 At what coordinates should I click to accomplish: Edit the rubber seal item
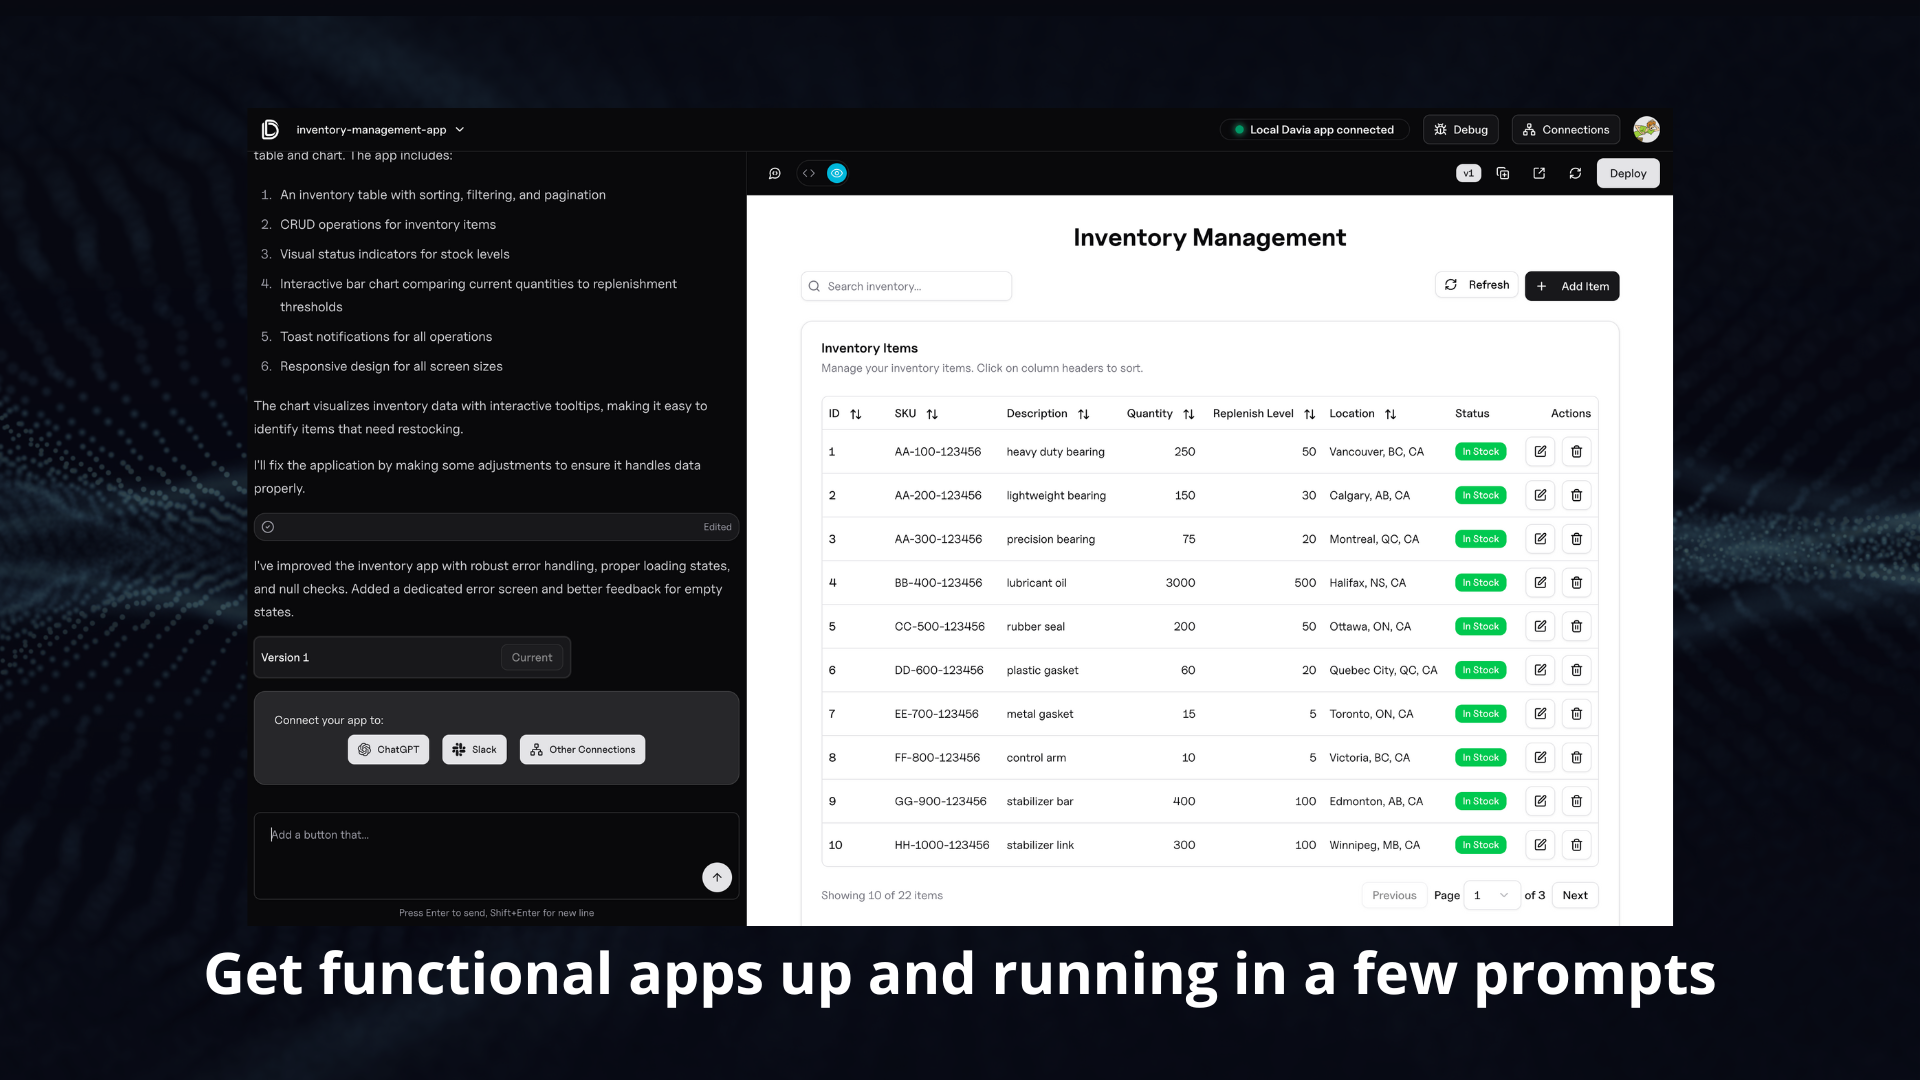point(1540,626)
